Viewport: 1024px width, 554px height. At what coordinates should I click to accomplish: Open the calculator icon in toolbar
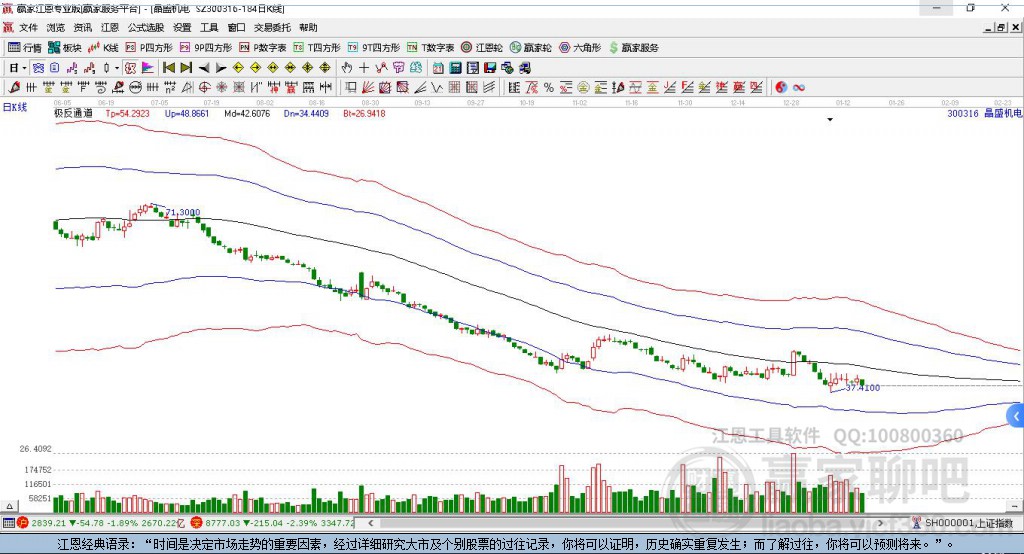[x=455, y=68]
